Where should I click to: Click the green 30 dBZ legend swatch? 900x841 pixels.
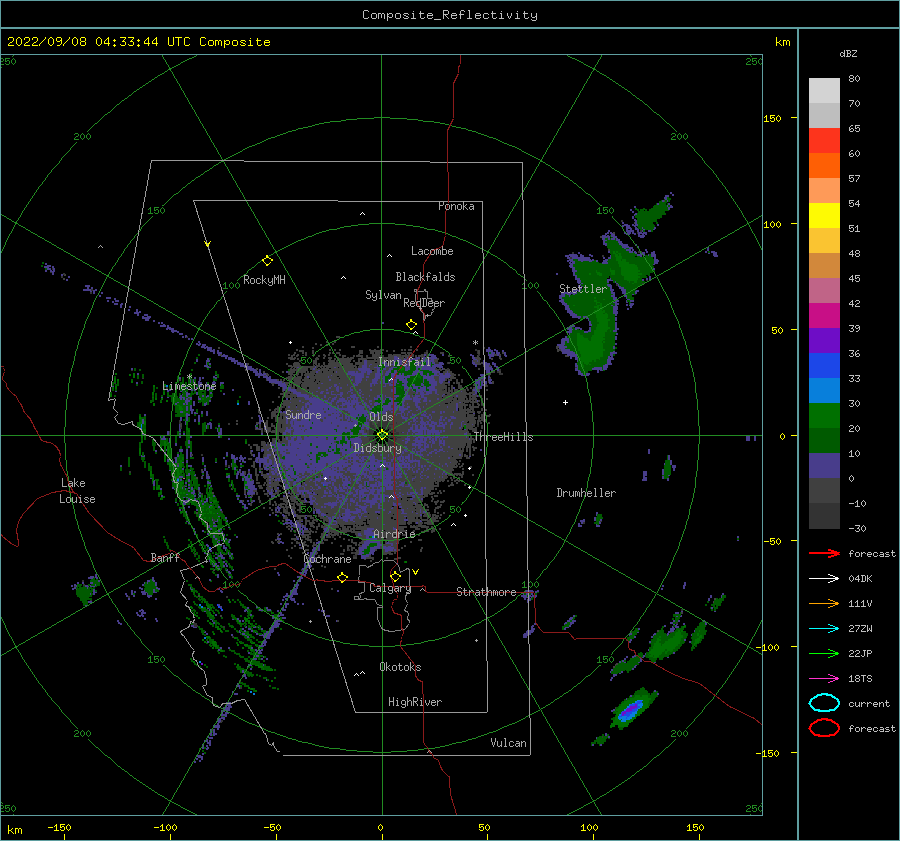824,415
